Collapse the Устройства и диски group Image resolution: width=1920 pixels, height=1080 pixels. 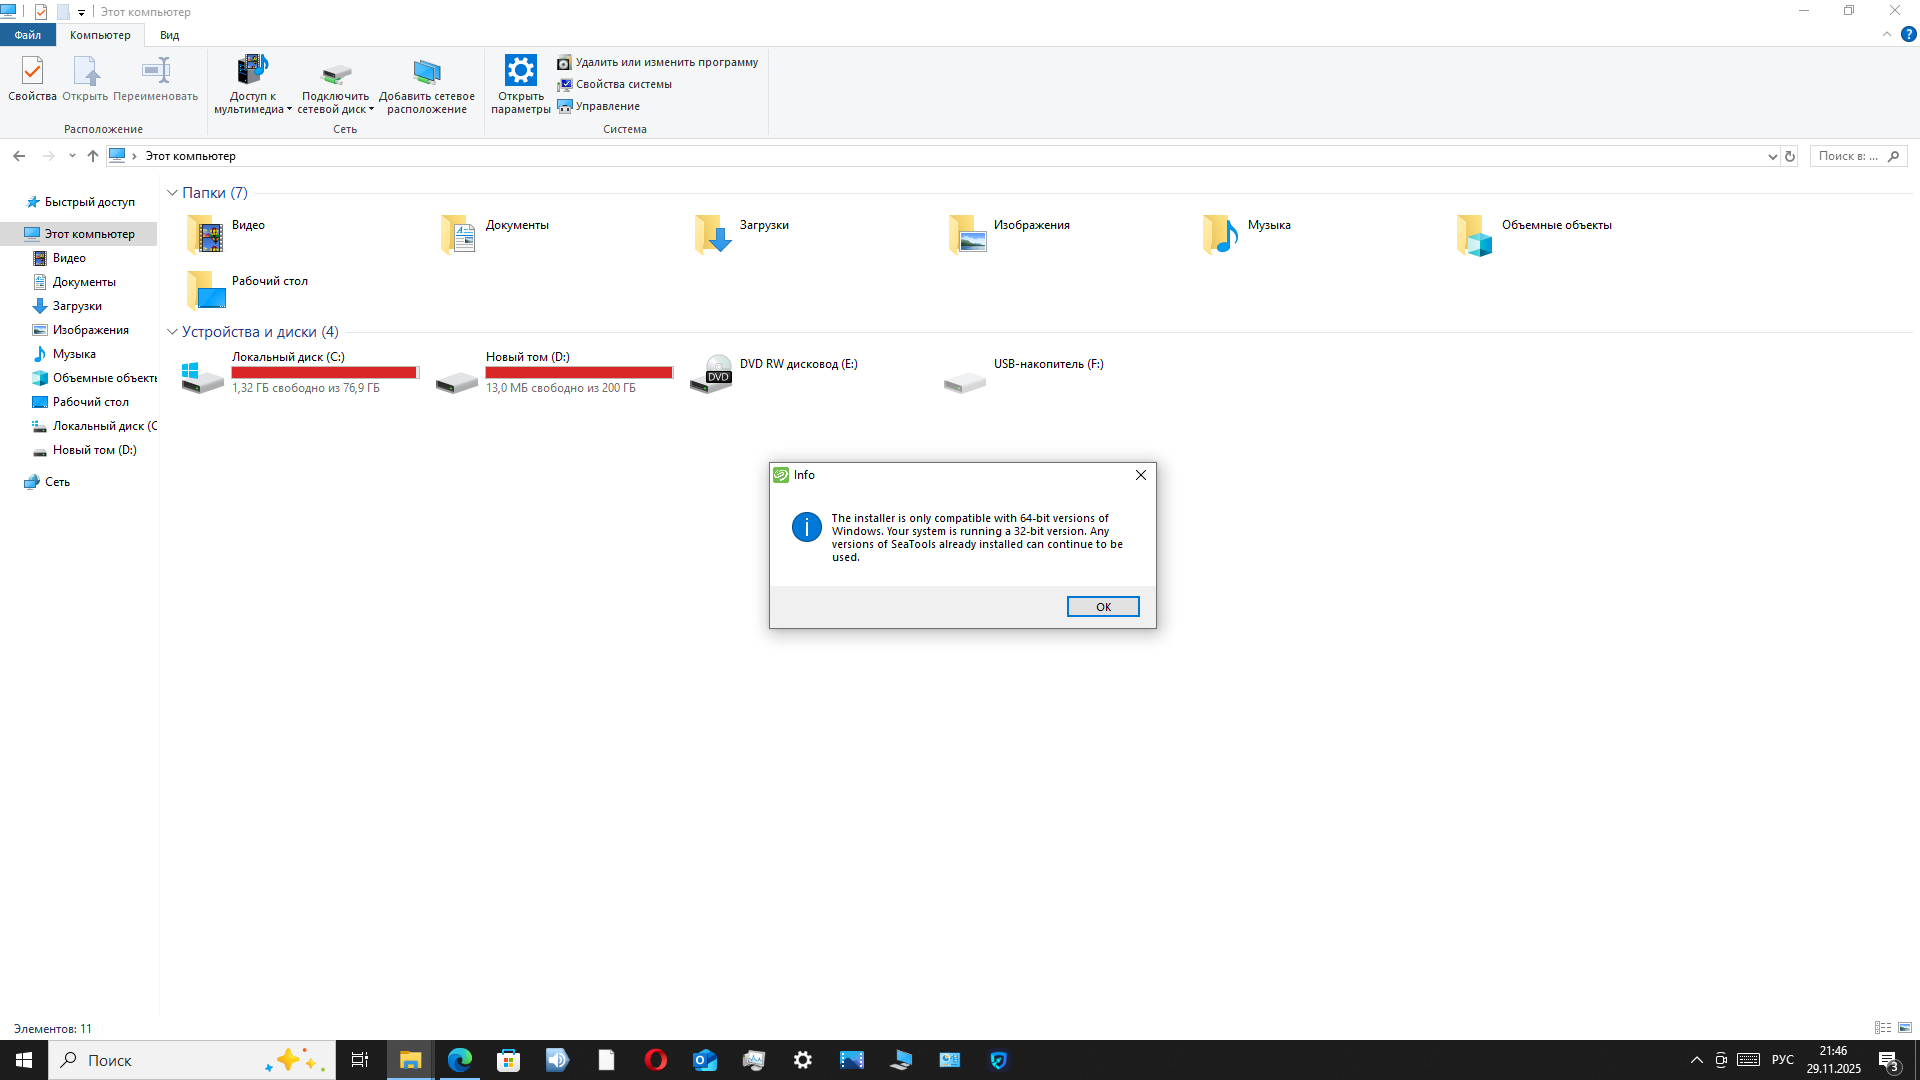click(x=172, y=332)
